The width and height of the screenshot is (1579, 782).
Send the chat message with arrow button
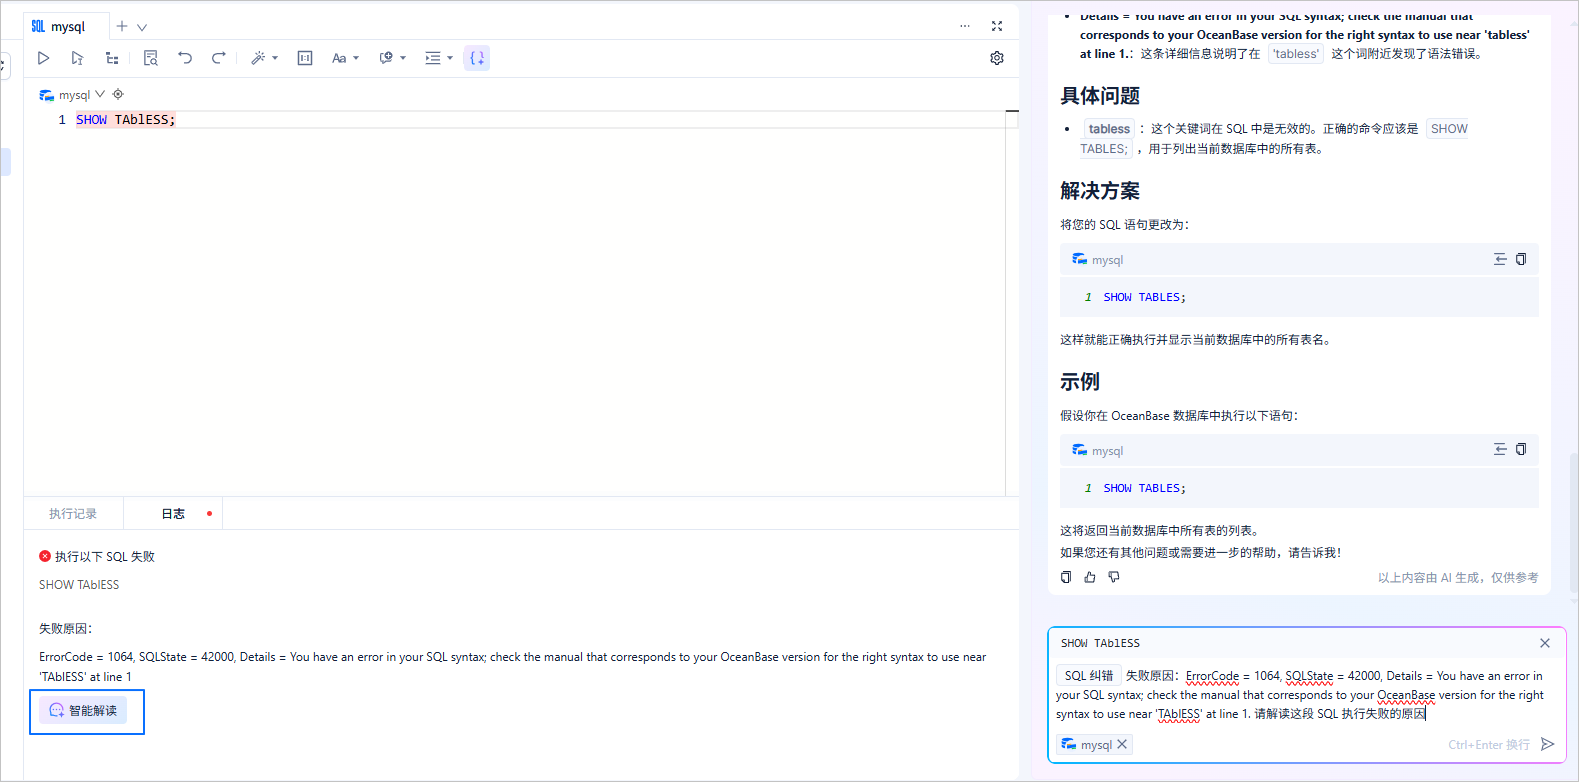1548,744
